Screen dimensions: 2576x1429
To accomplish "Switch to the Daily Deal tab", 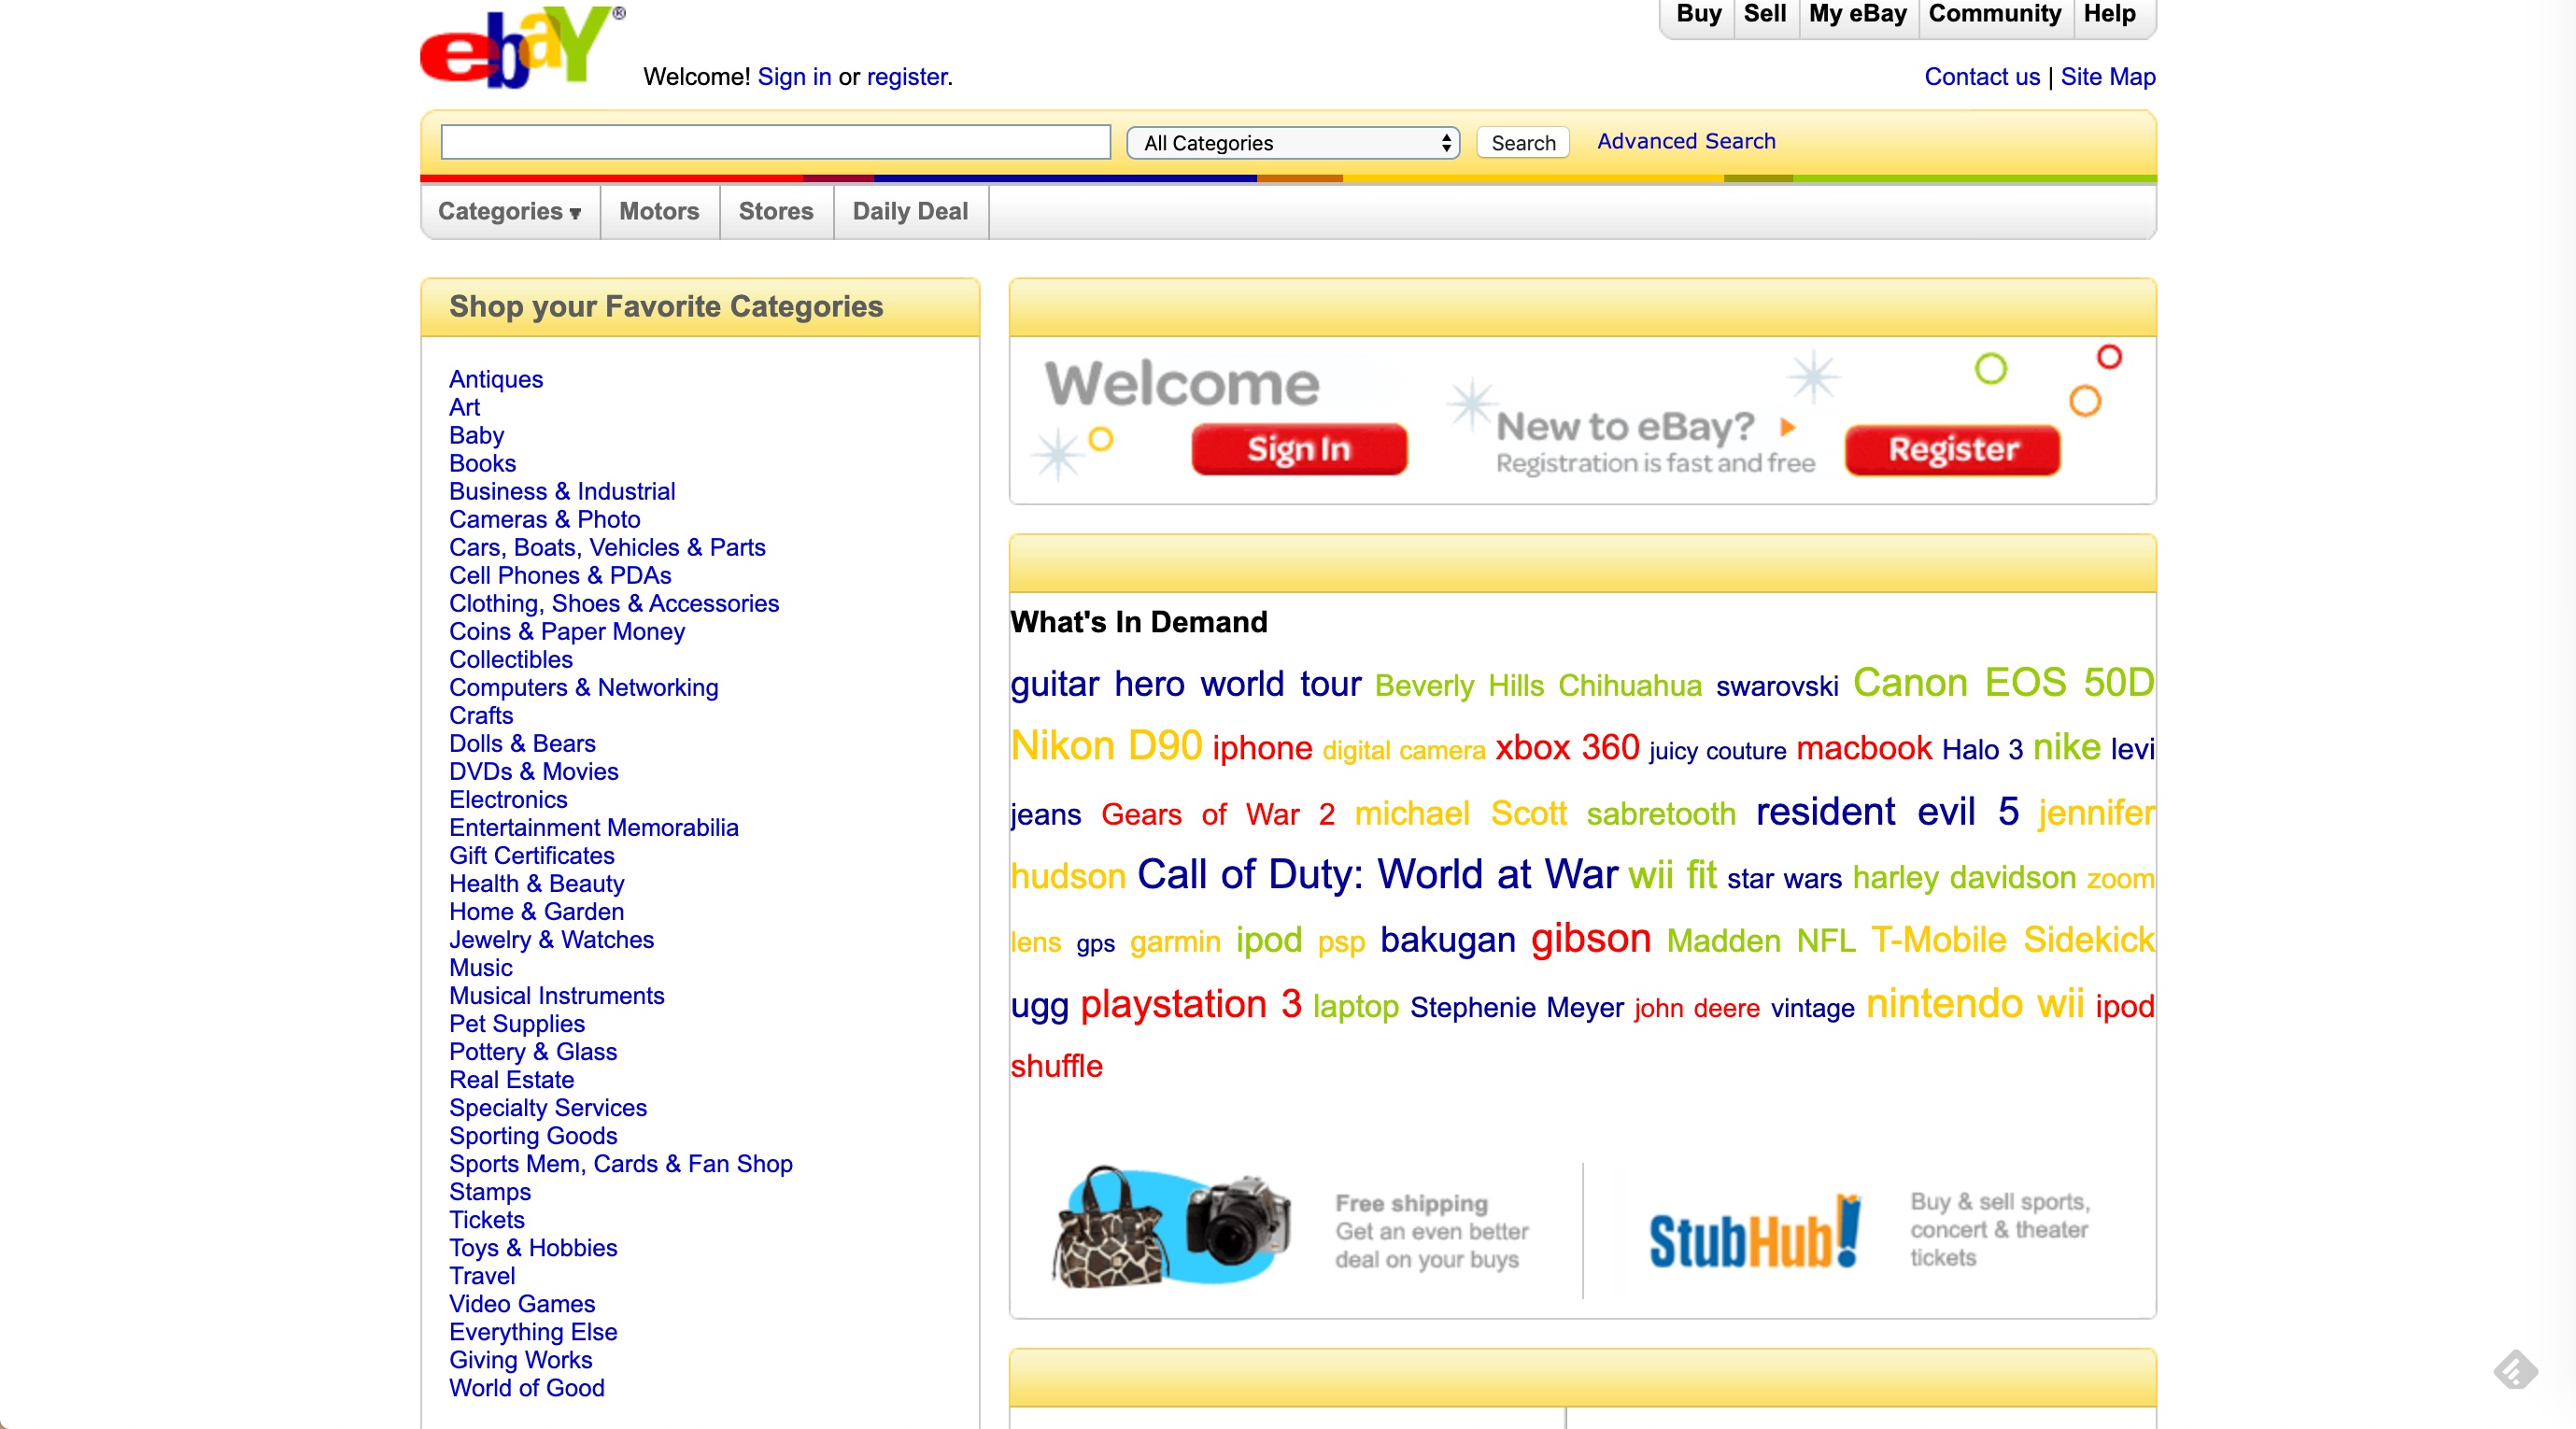I will 909,212.
